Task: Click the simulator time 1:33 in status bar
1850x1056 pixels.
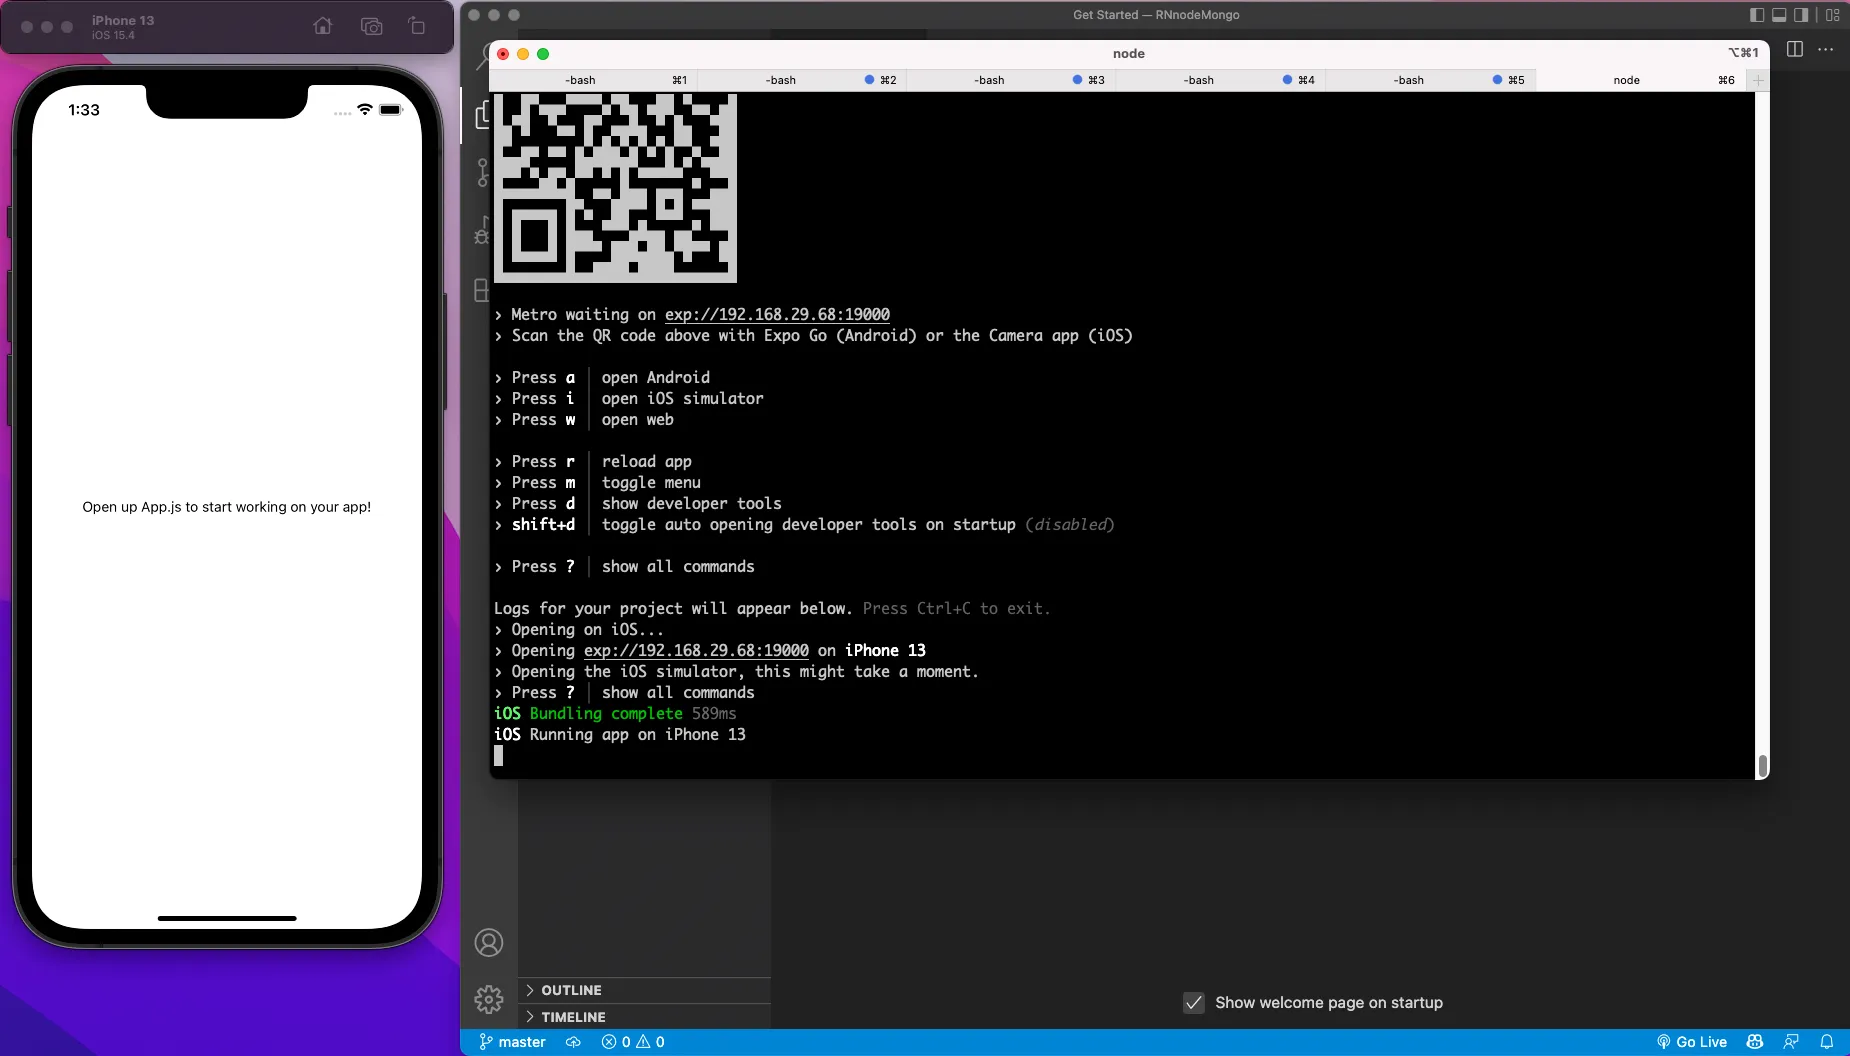Action: [x=84, y=110]
